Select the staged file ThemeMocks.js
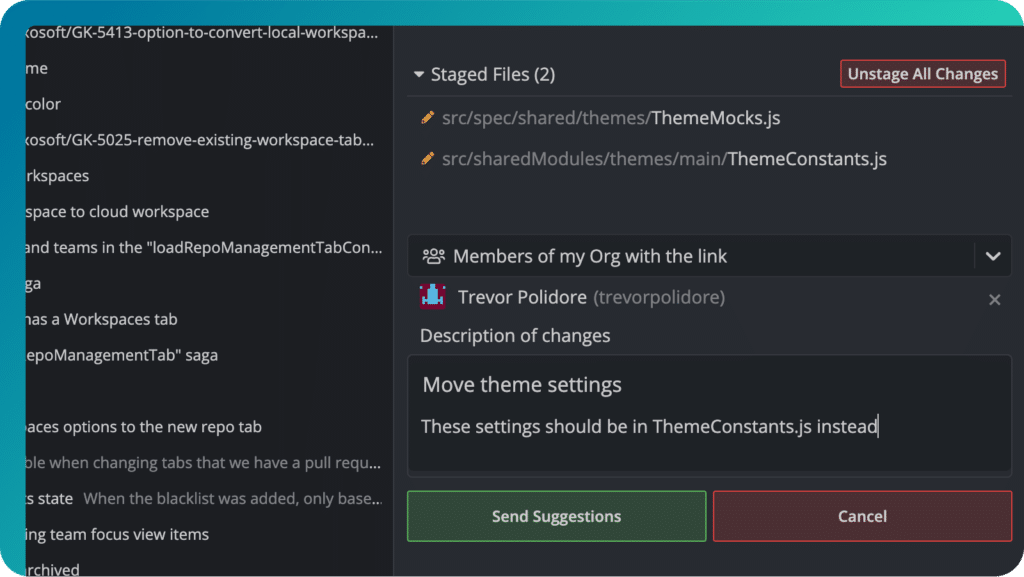 point(611,118)
